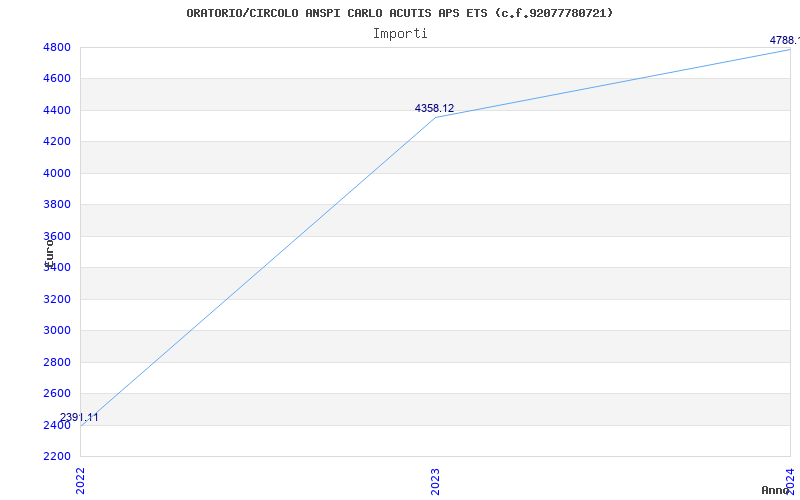Viewport: 800px width, 500px height.
Task: Click the 2023 x-axis label
Action: tap(435, 482)
